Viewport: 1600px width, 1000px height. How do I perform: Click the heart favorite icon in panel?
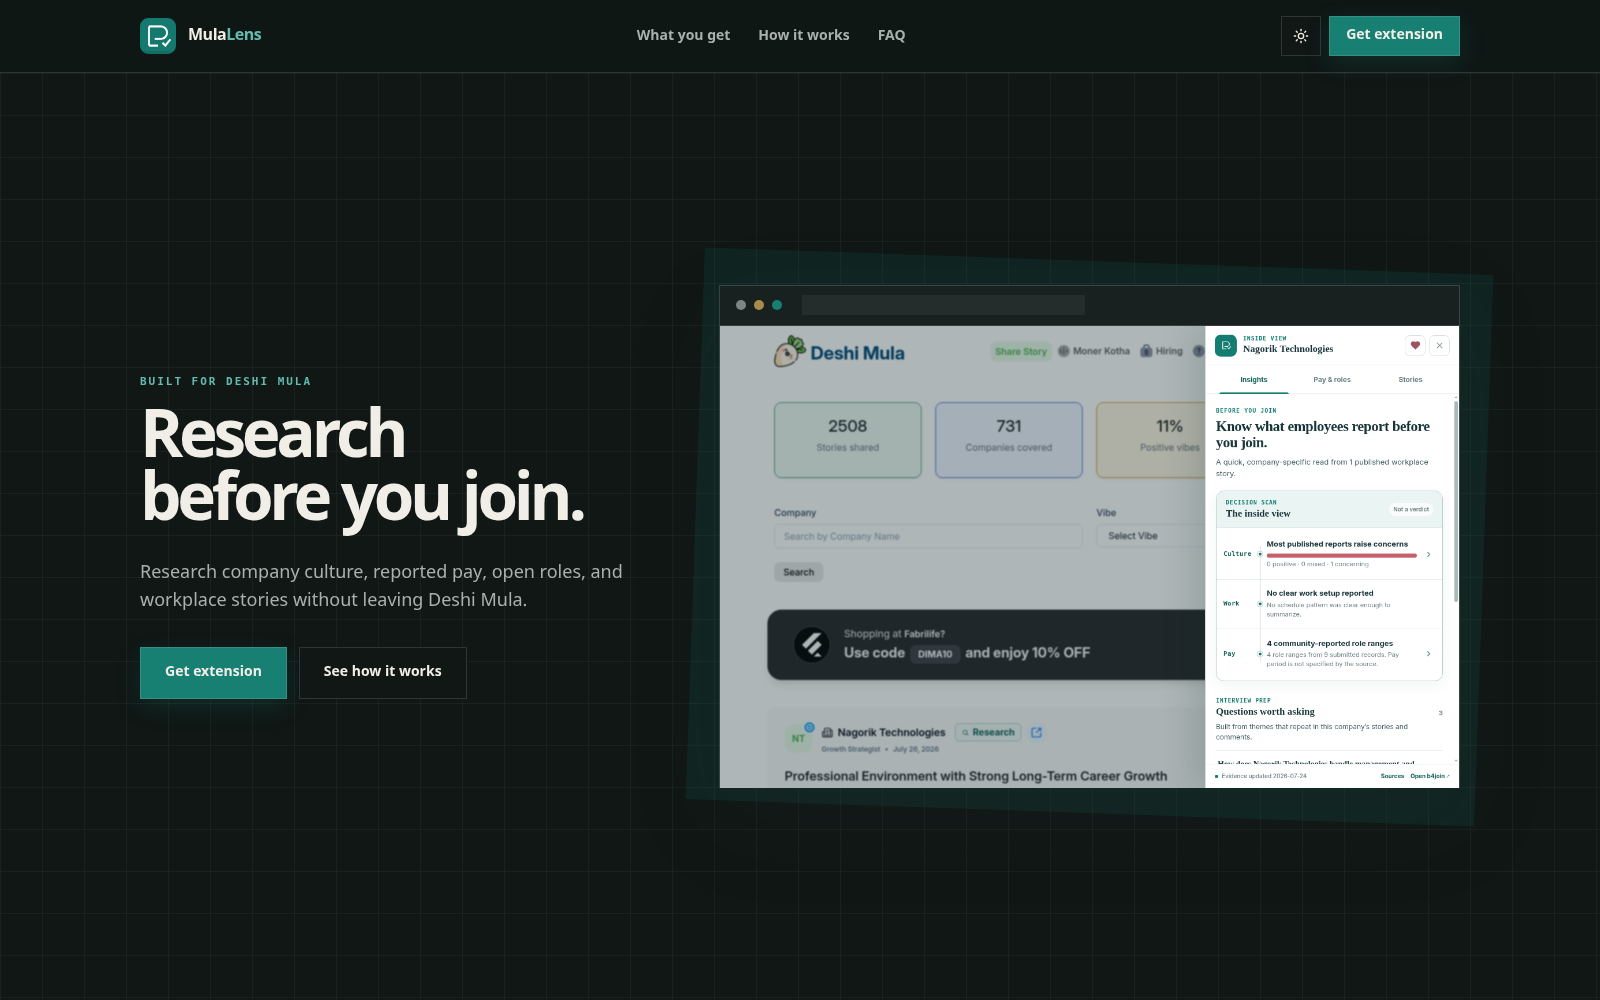tap(1415, 346)
